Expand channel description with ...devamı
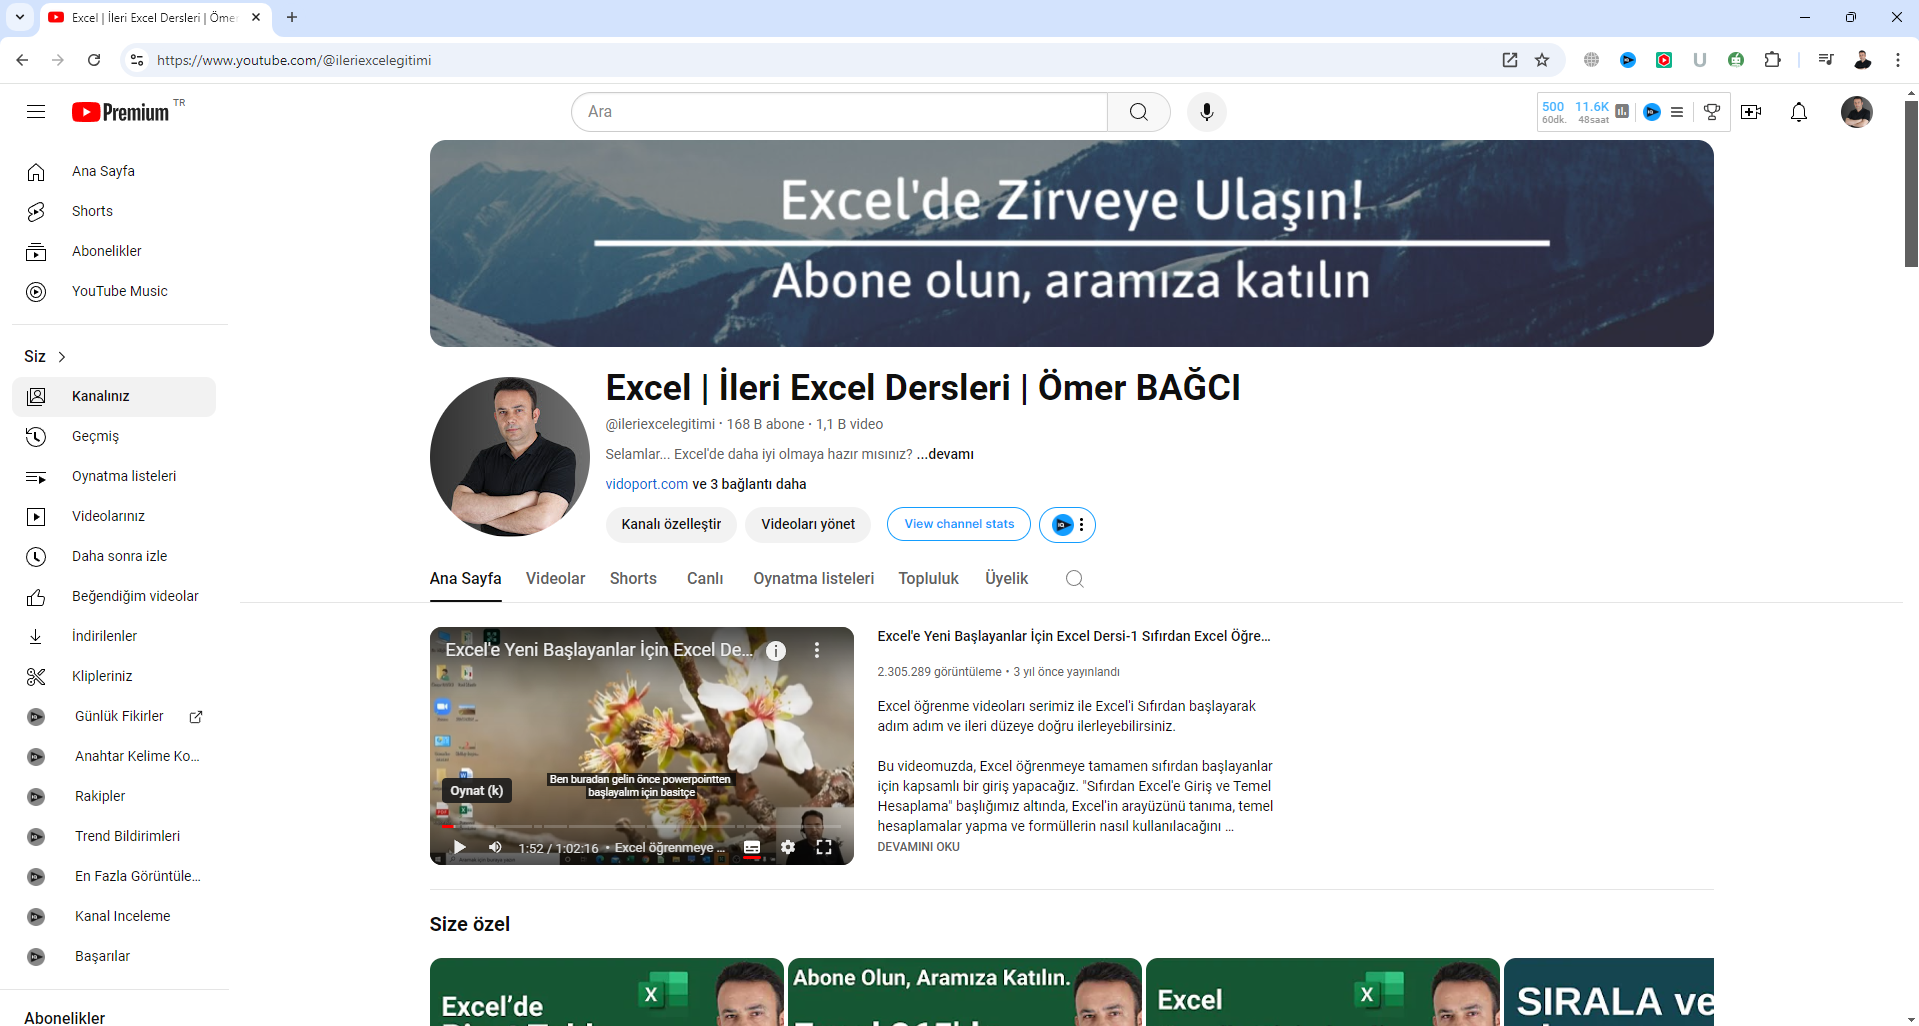 (945, 454)
